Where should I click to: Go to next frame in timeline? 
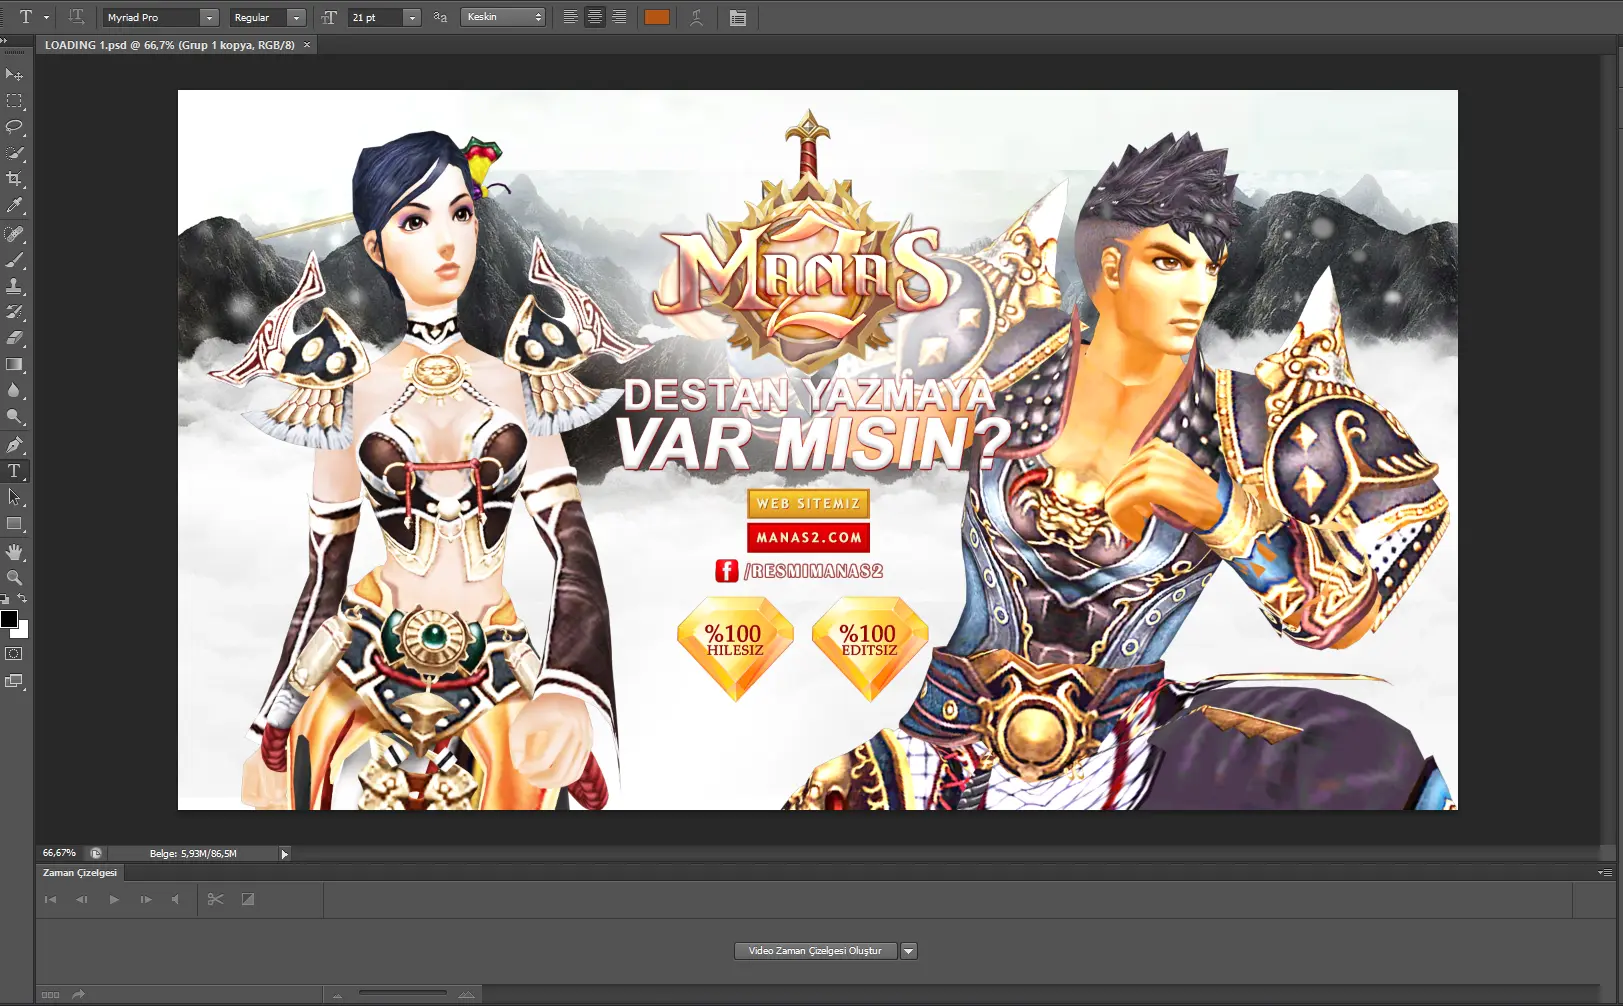pyautogui.click(x=146, y=900)
